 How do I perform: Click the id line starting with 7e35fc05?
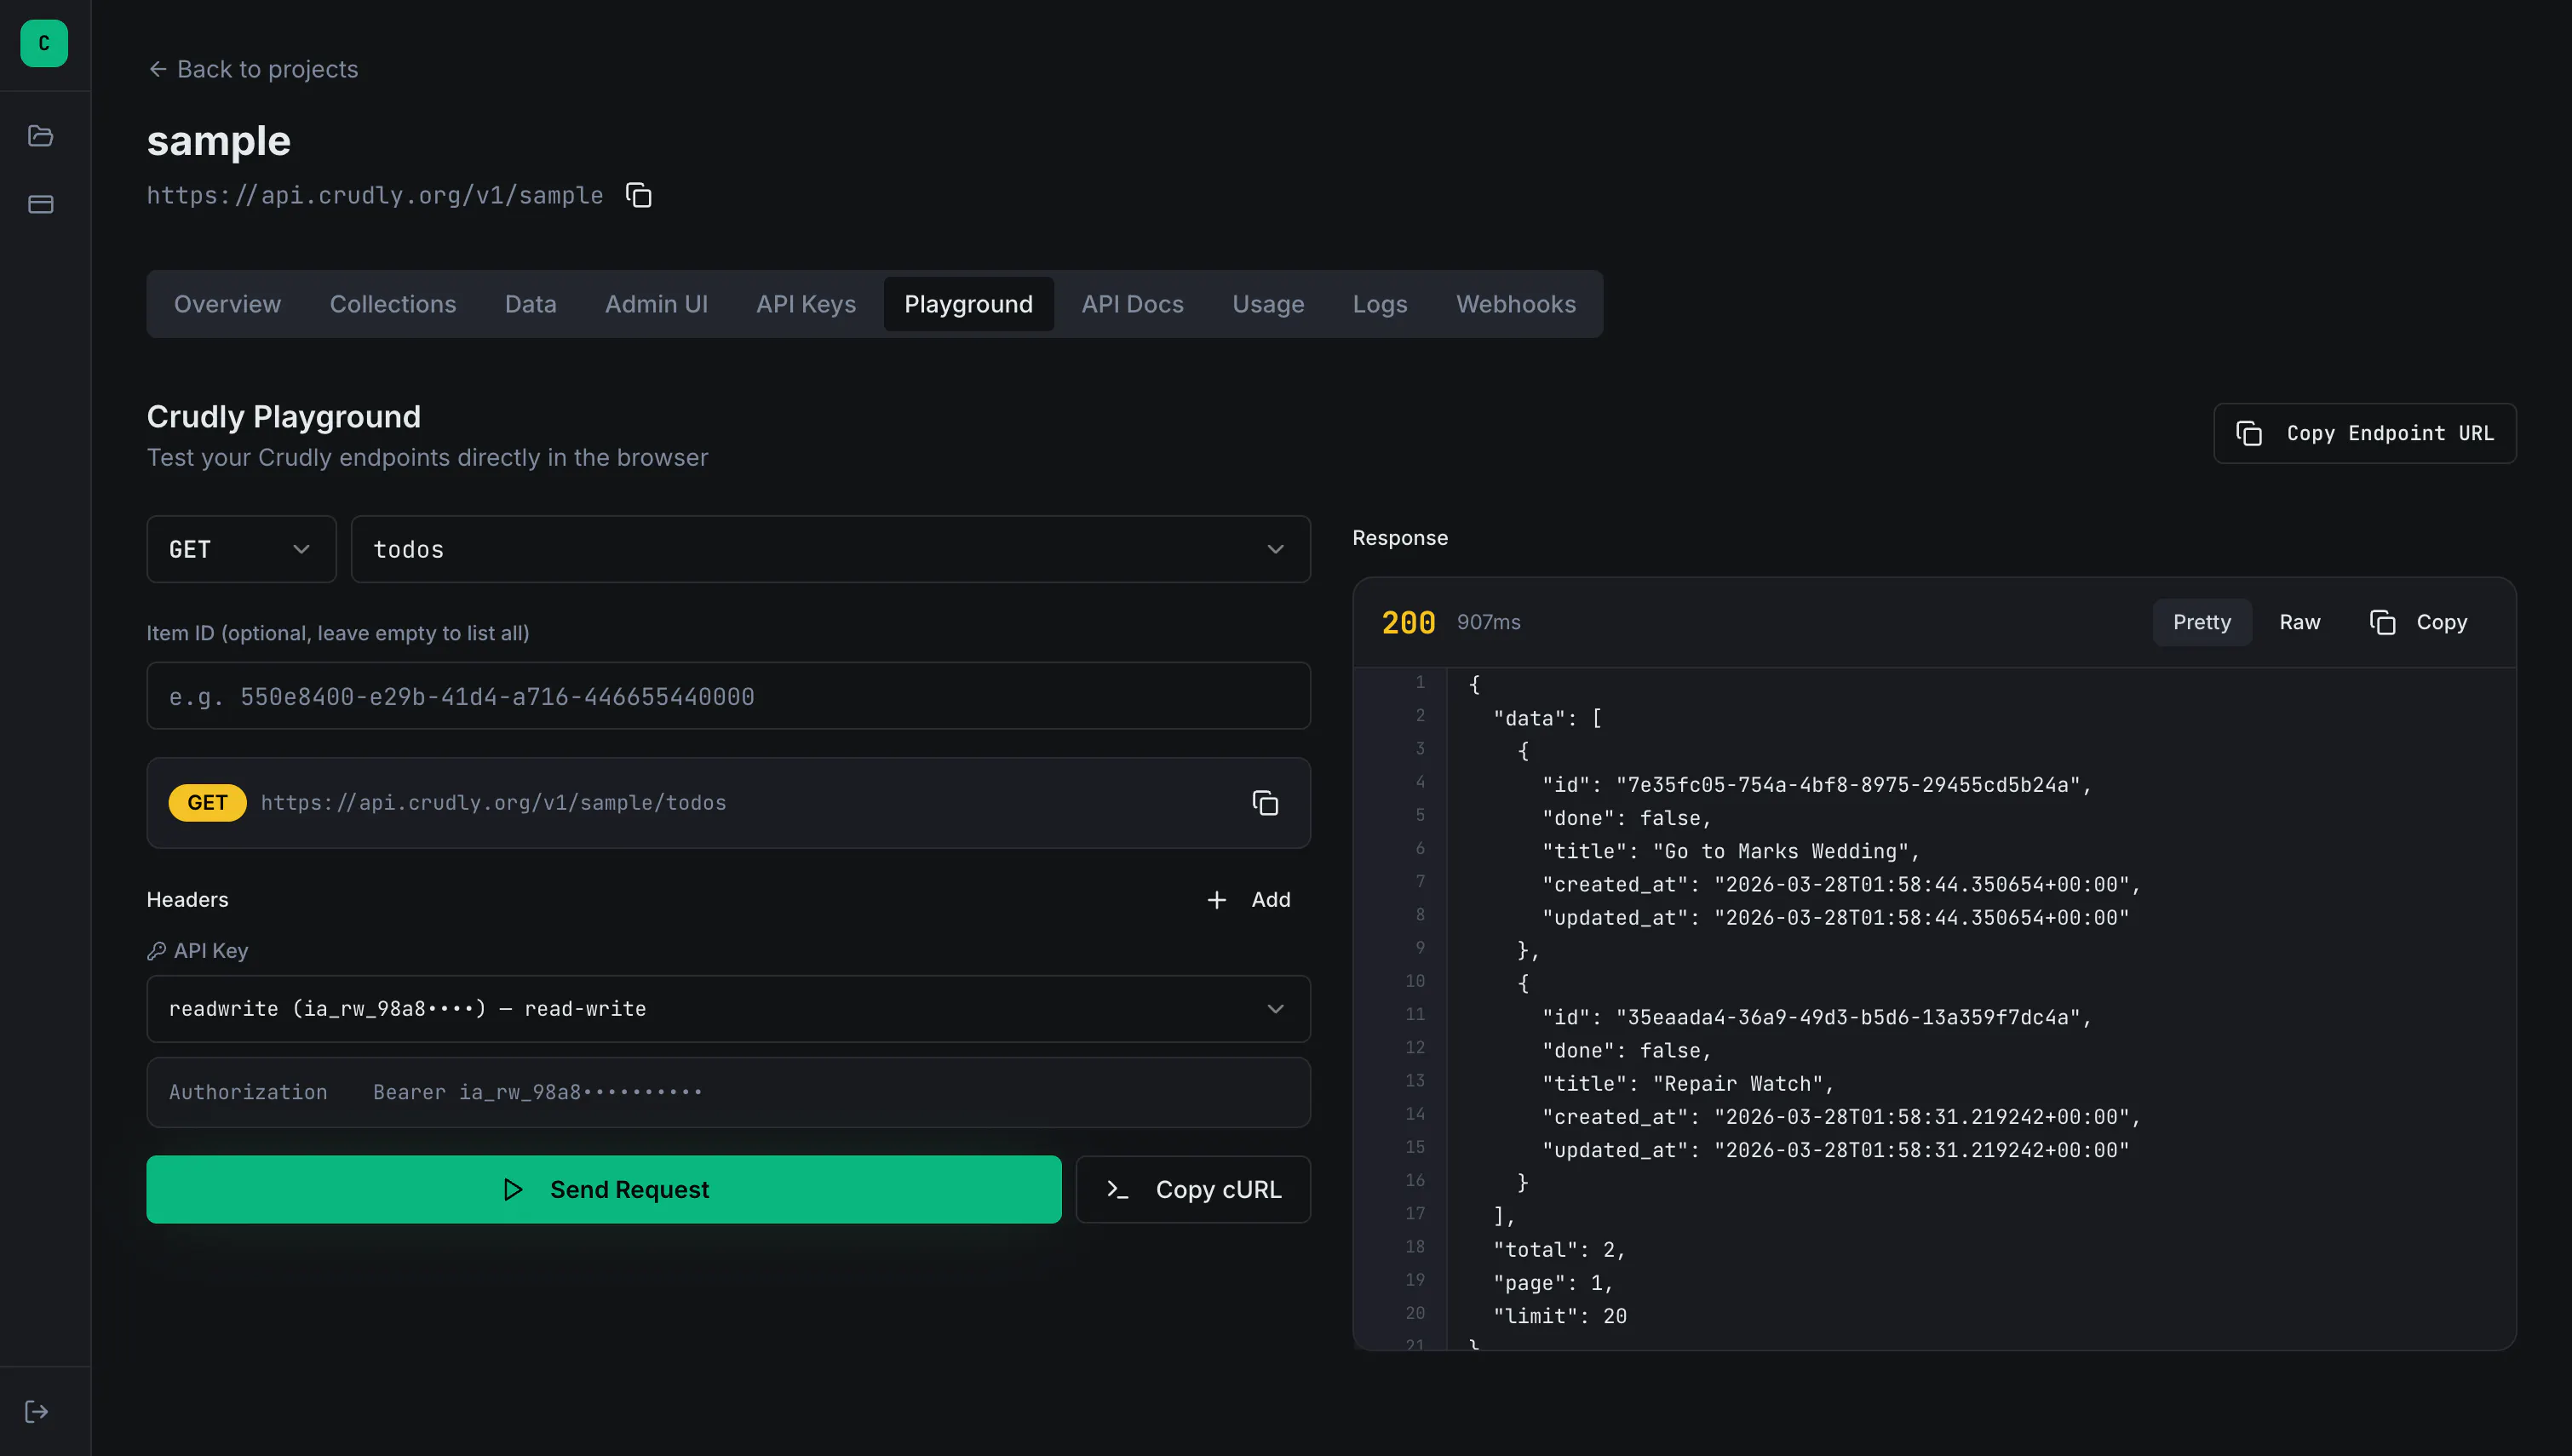(x=1816, y=785)
